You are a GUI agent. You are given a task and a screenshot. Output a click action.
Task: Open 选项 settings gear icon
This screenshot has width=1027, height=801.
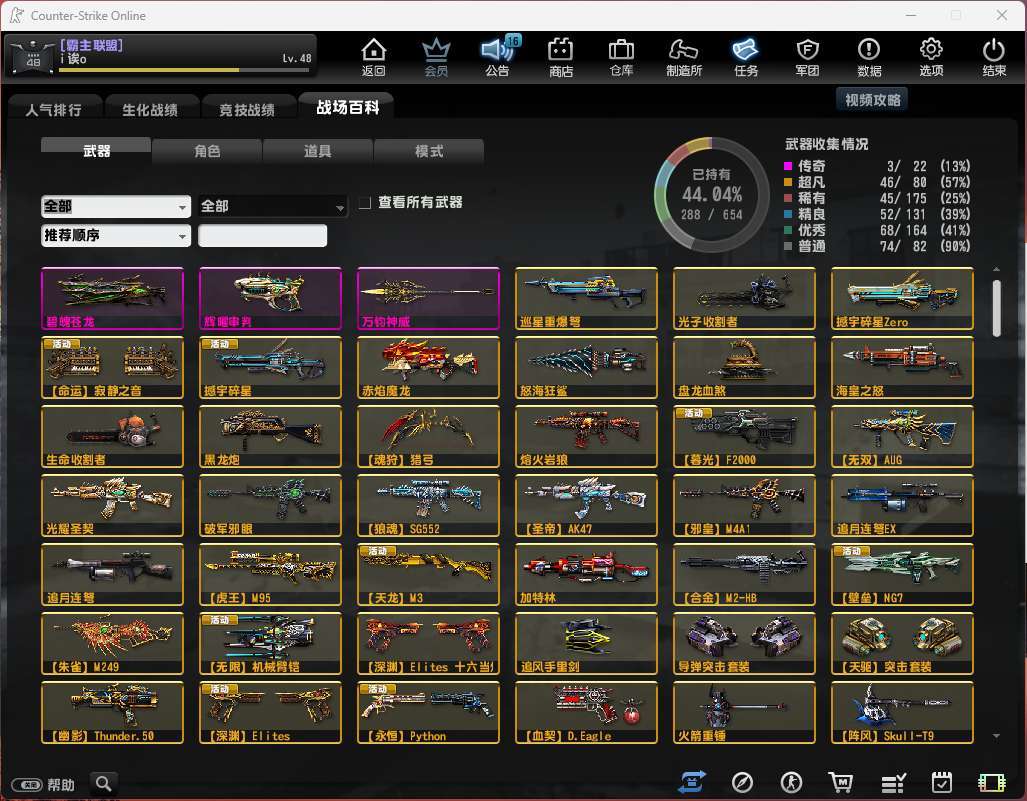click(x=931, y=57)
